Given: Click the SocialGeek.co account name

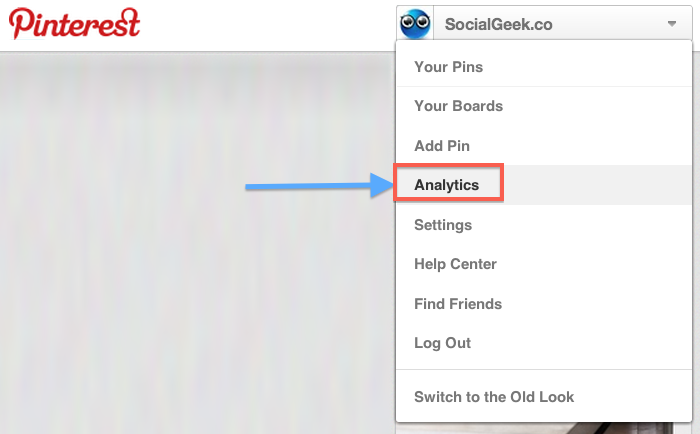Looking at the screenshot, I should 498,24.
